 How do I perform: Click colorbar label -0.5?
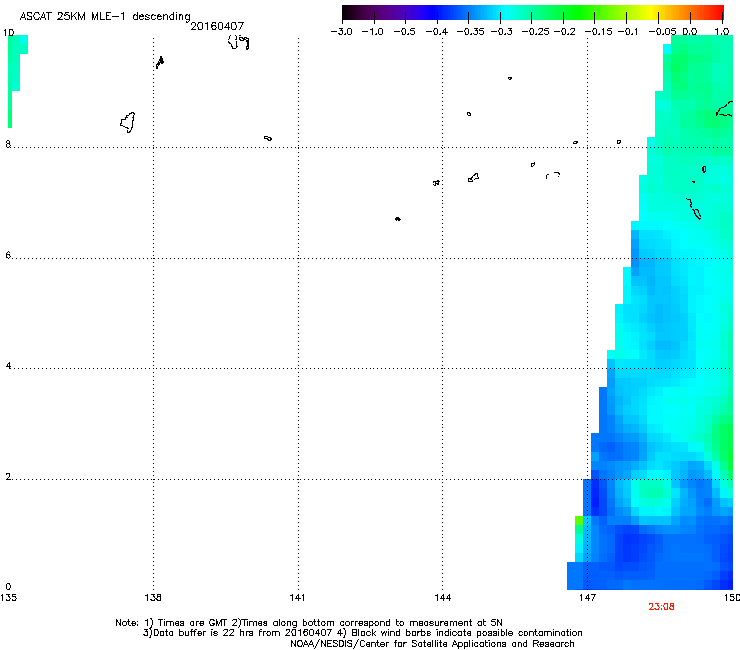[404, 32]
